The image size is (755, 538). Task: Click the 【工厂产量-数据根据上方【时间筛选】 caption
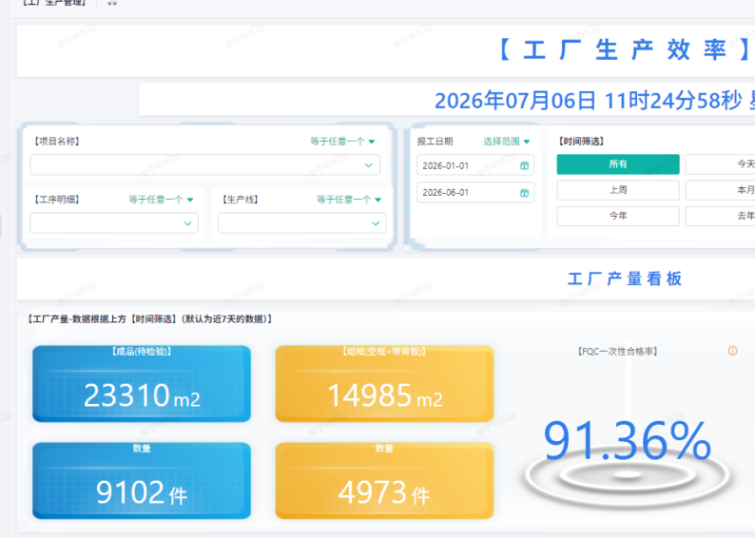149,319
